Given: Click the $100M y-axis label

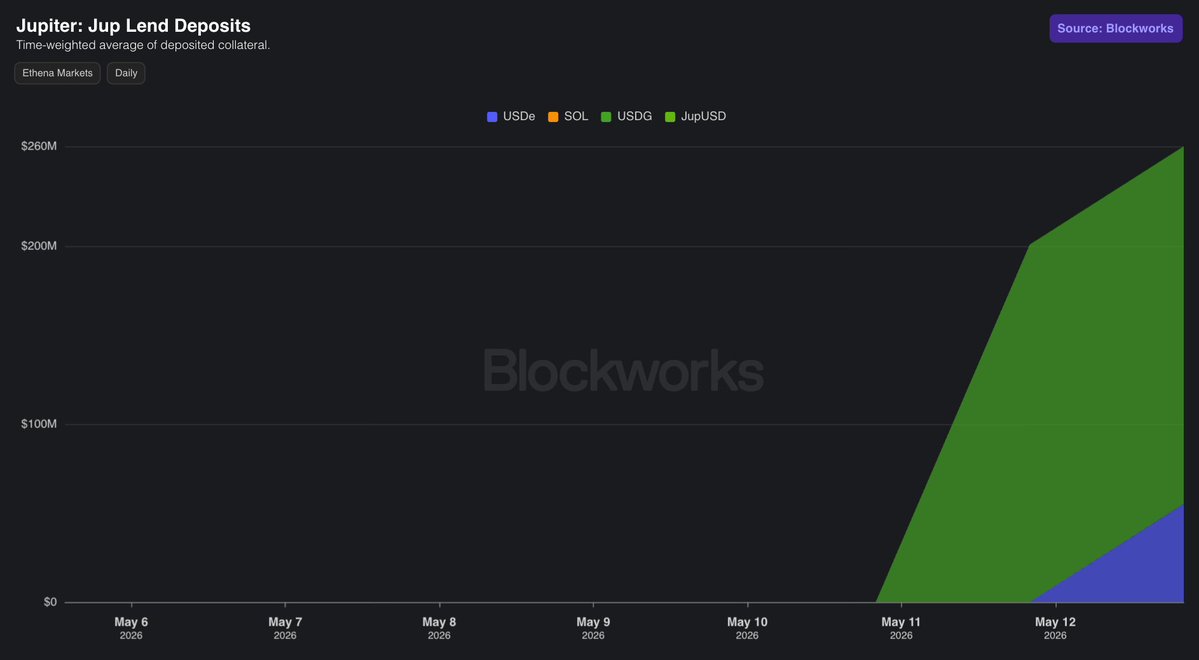Looking at the screenshot, I should point(39,424).
